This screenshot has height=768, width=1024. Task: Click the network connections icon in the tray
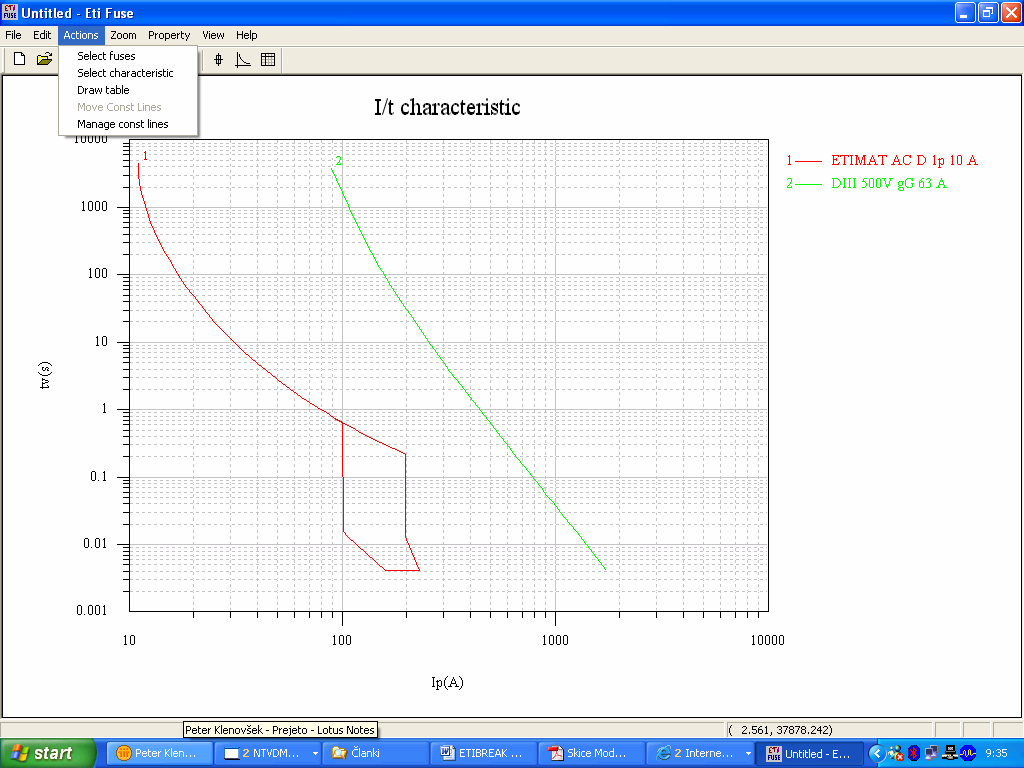[931, 753]
